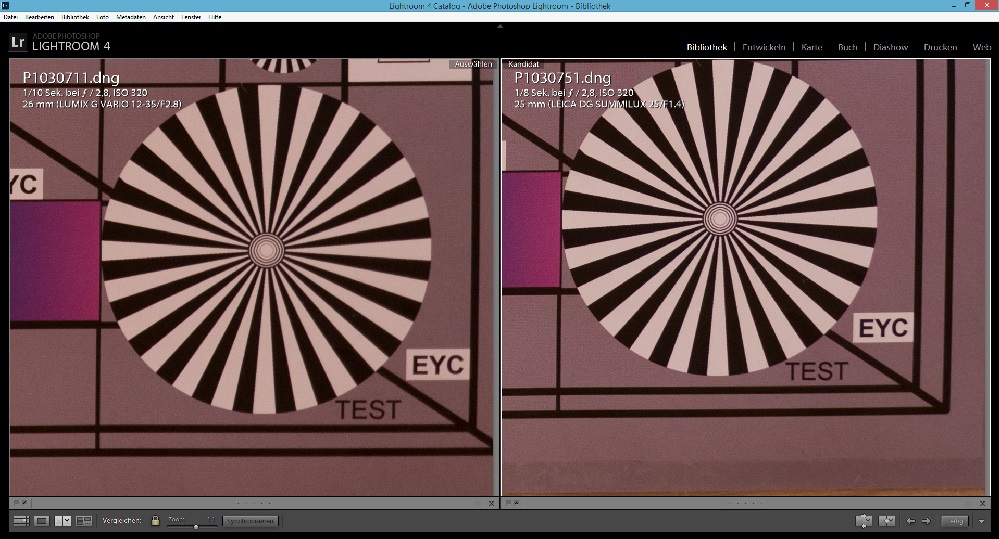Select previous photo with left arrow
999x539 pixels.
pos(910,521)
